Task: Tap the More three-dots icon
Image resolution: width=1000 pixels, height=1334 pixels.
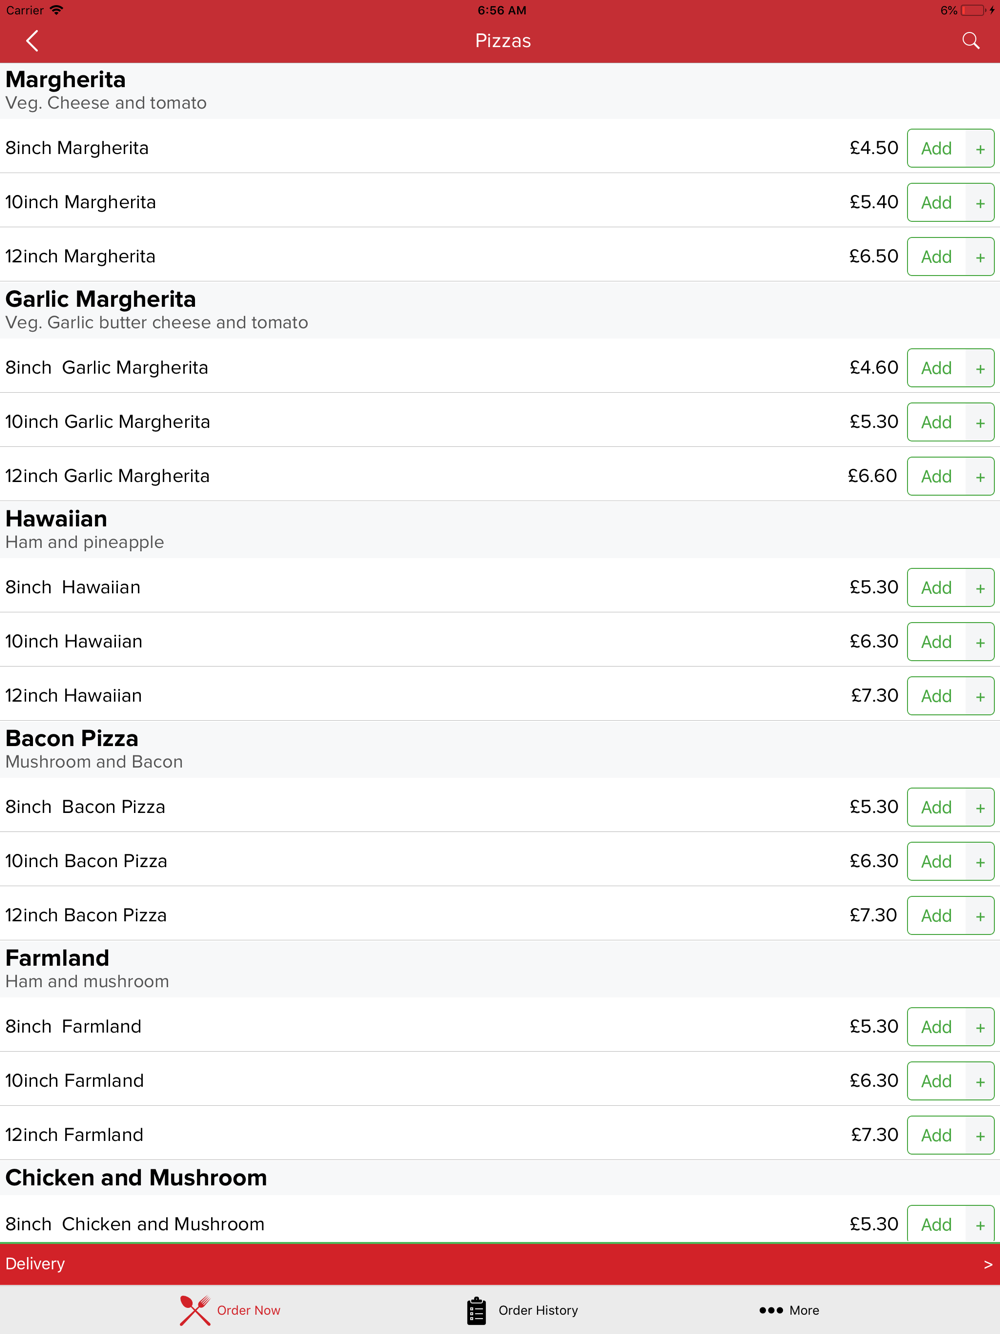Action: click(x=770, y=1310)
